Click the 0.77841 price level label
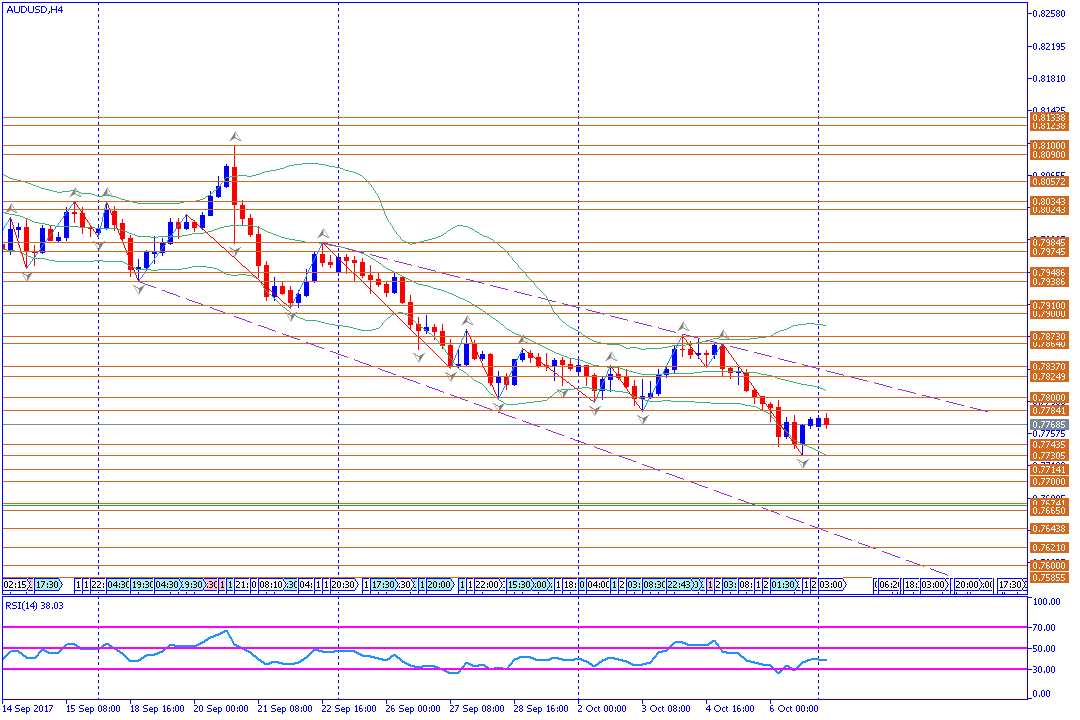Viewport: 1080px width, 720px height. coord(1048,411)
